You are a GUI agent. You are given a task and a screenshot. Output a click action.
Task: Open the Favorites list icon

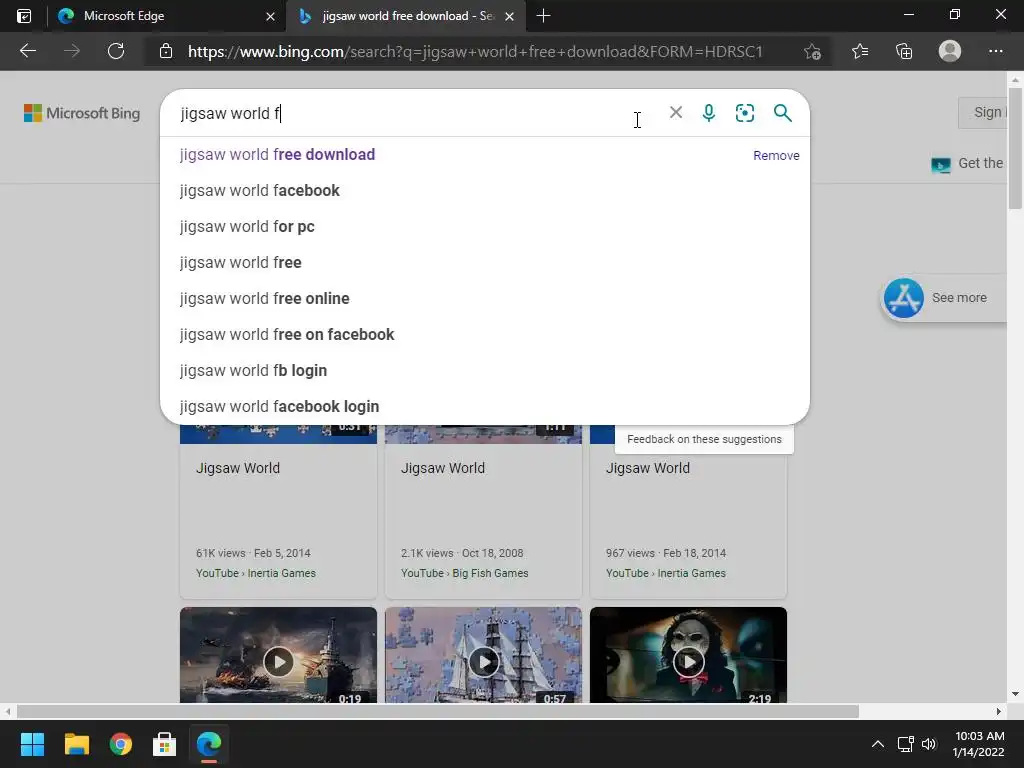[x=860, y=51]
